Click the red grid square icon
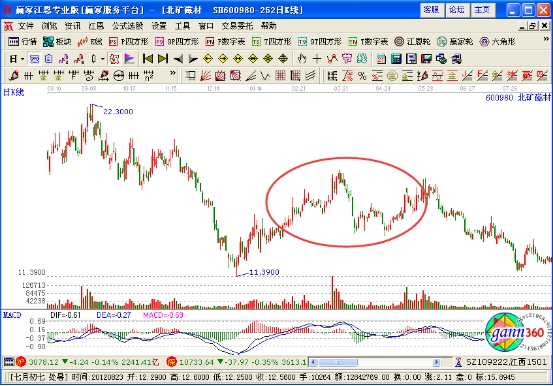 tap(280, 76)
